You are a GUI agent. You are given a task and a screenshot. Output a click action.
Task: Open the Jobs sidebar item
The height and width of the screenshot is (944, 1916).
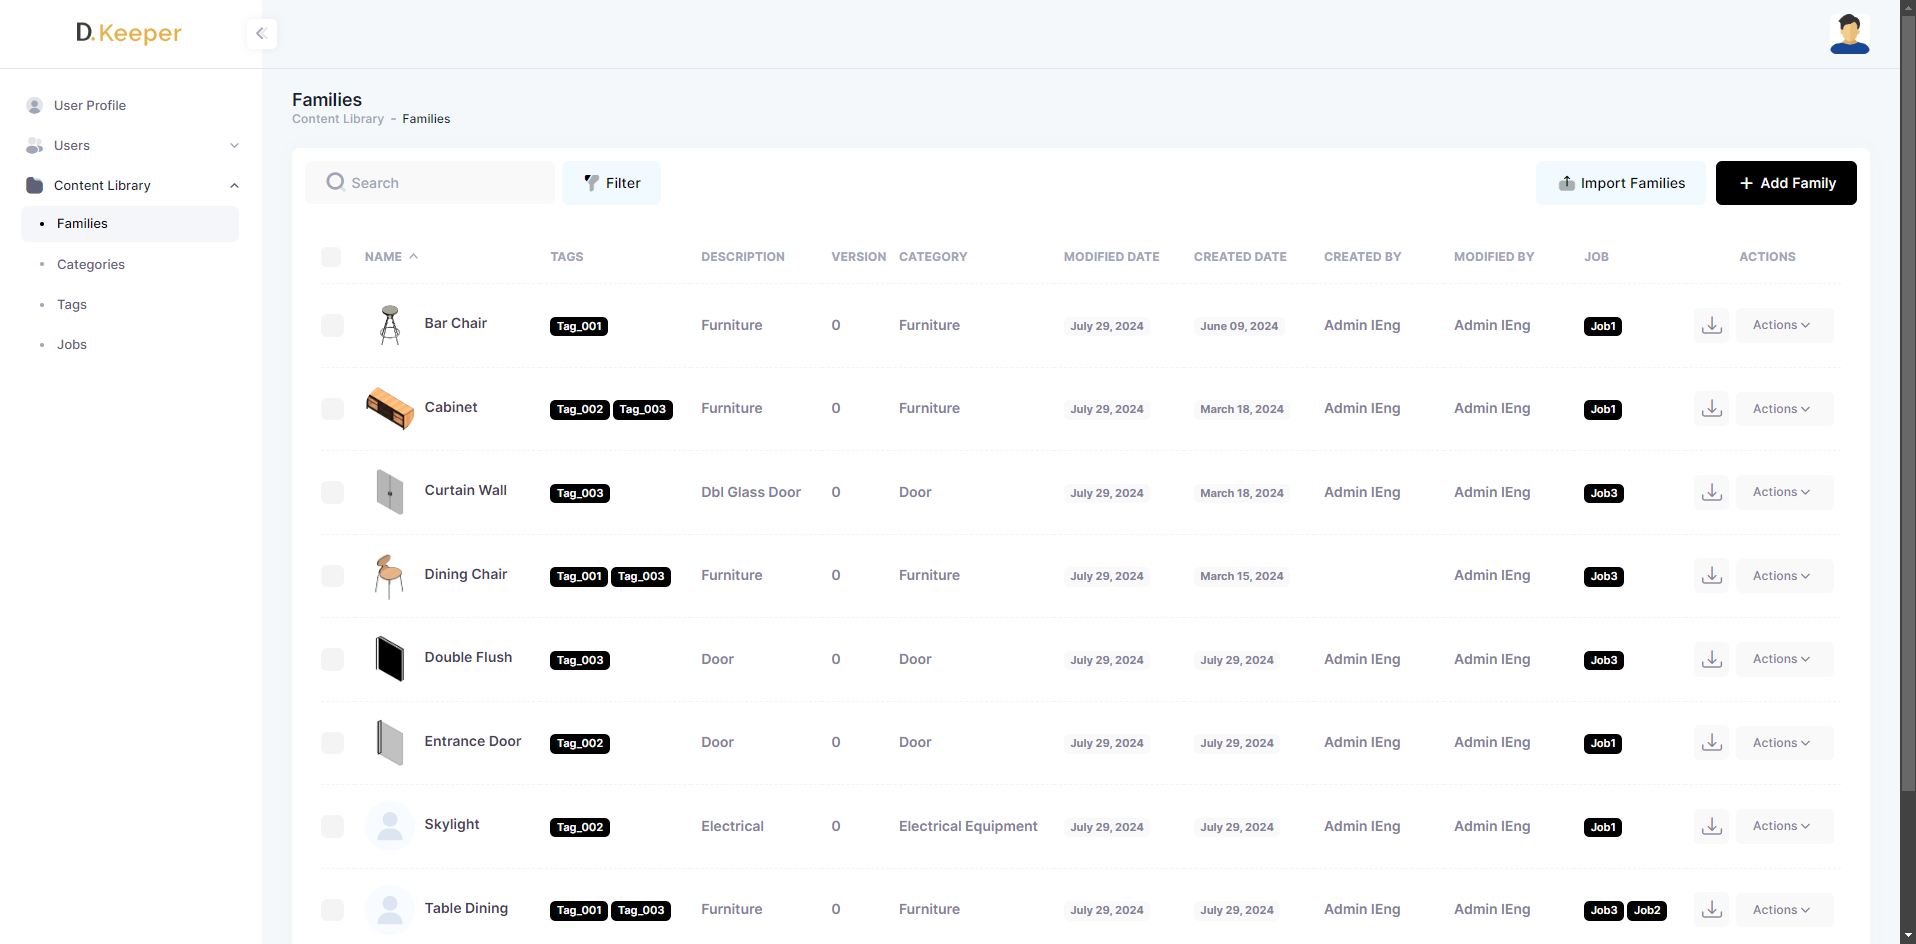[72, 345]
